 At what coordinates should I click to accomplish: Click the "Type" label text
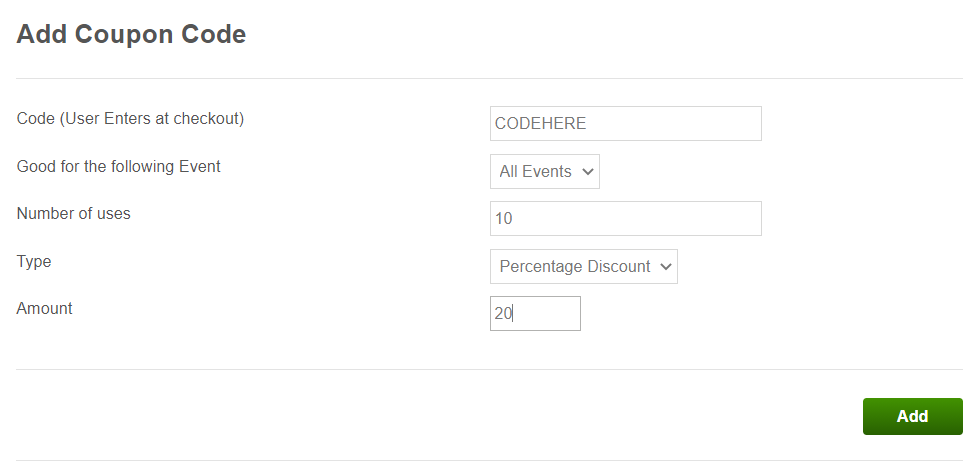click(34, 261)
